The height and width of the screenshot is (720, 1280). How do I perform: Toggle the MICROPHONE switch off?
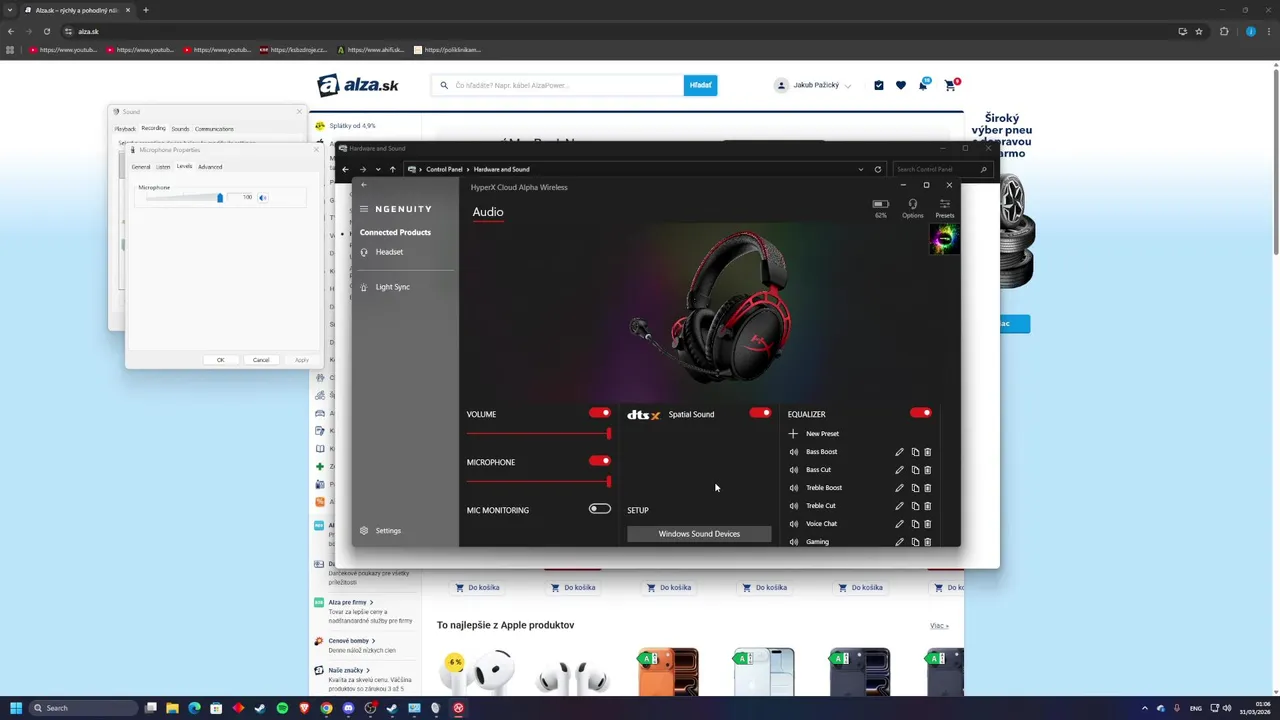point(600,460)
